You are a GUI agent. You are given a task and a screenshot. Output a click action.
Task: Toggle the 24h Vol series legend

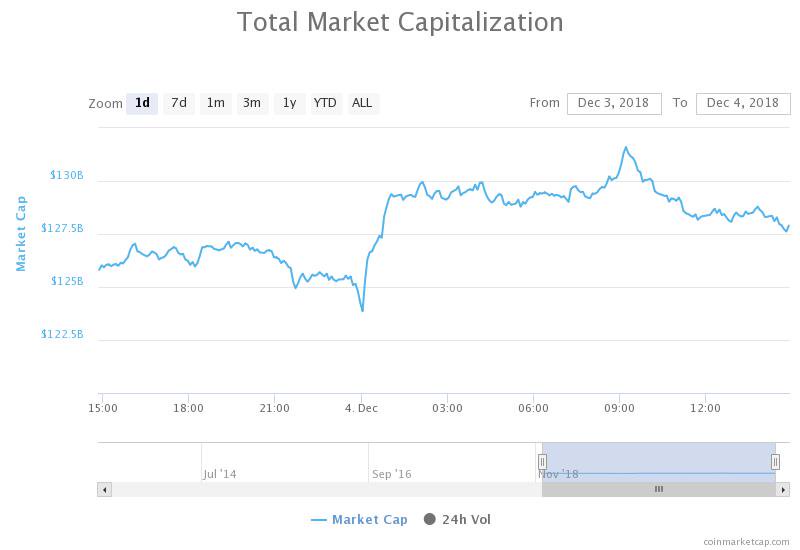click(x=457, y=520)
